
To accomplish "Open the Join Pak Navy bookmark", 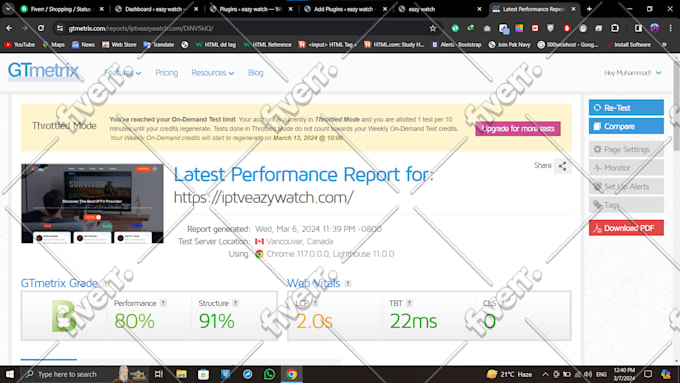I will pos(509,45).
